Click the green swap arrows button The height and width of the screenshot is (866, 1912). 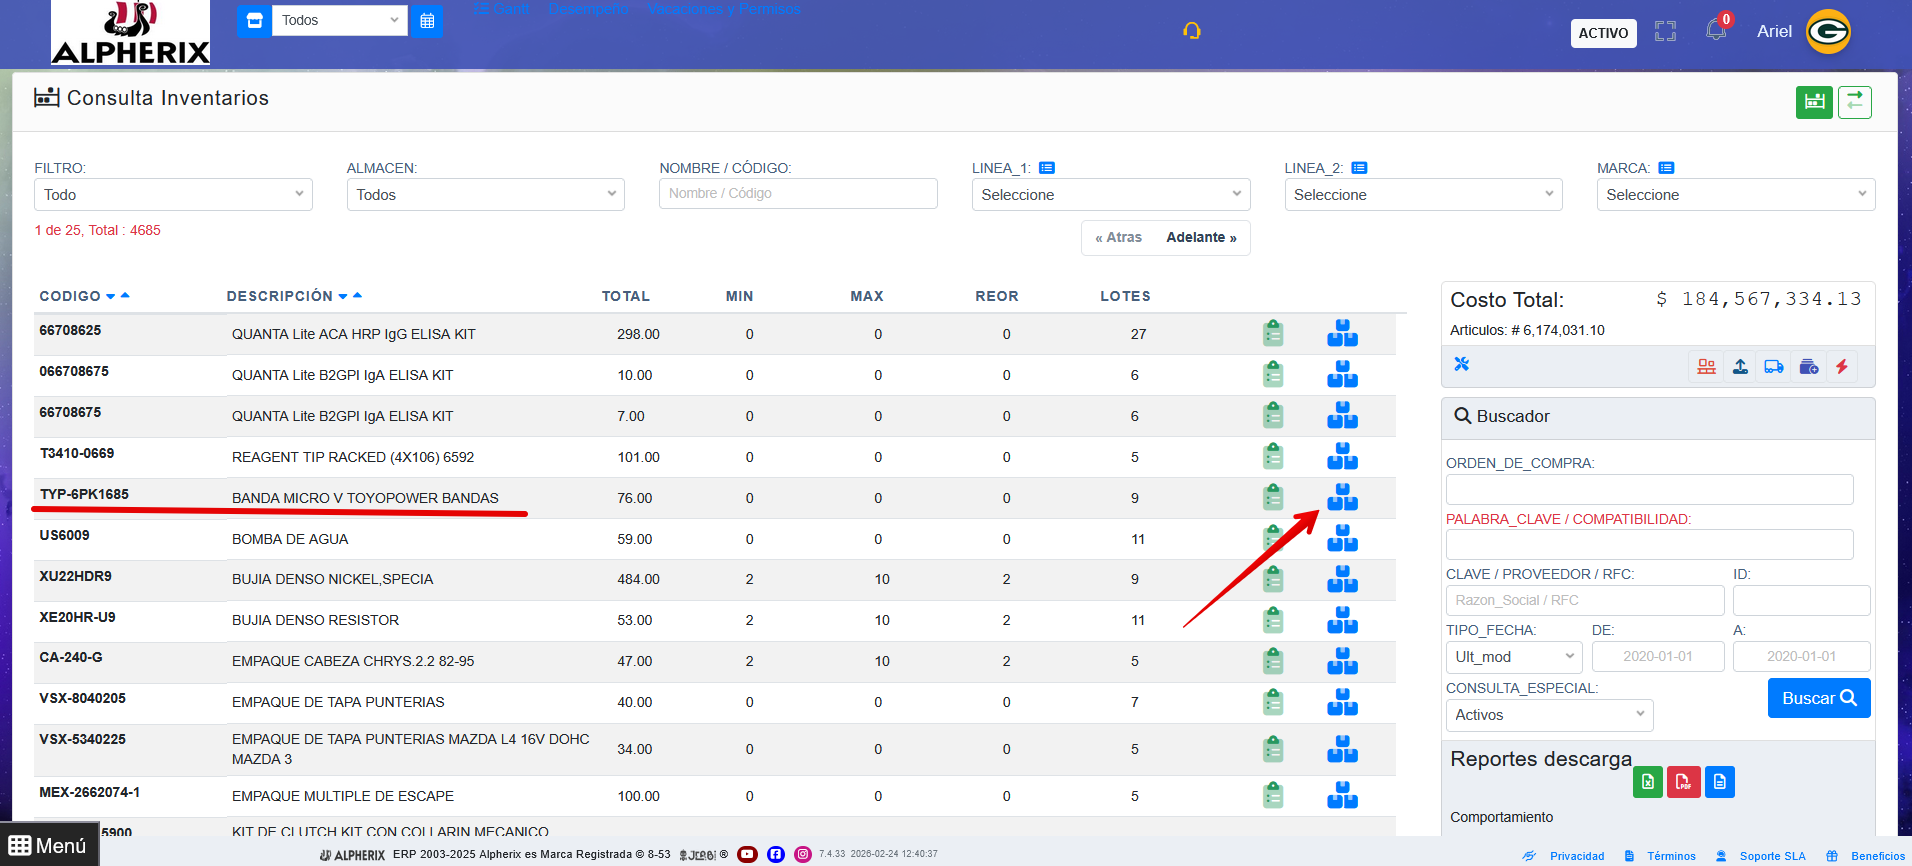[1855, 102]
